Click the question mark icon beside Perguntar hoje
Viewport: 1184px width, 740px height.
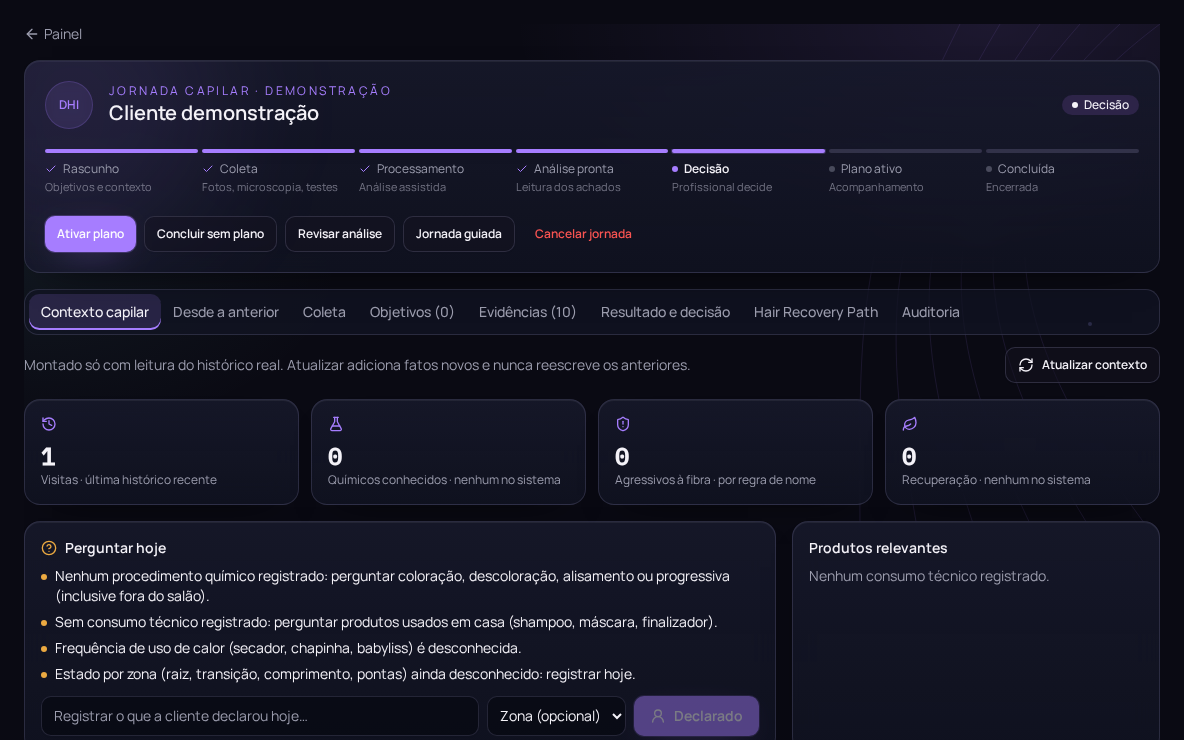tap(49, 548)
